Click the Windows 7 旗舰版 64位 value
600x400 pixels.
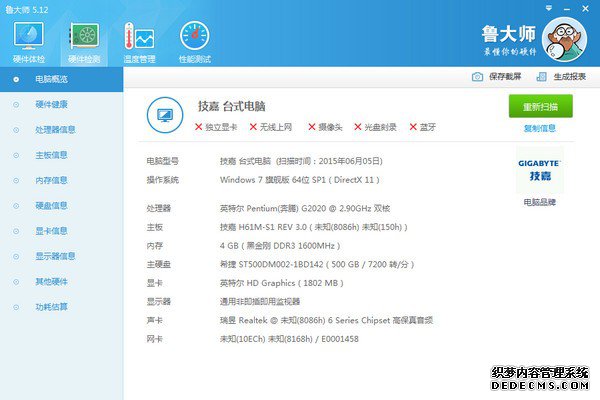300,180
